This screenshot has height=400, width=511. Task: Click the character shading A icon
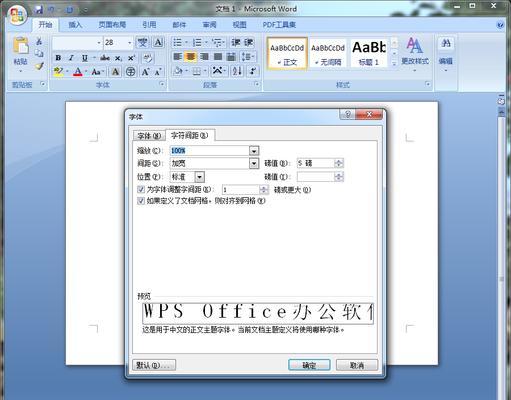[115, 72]
